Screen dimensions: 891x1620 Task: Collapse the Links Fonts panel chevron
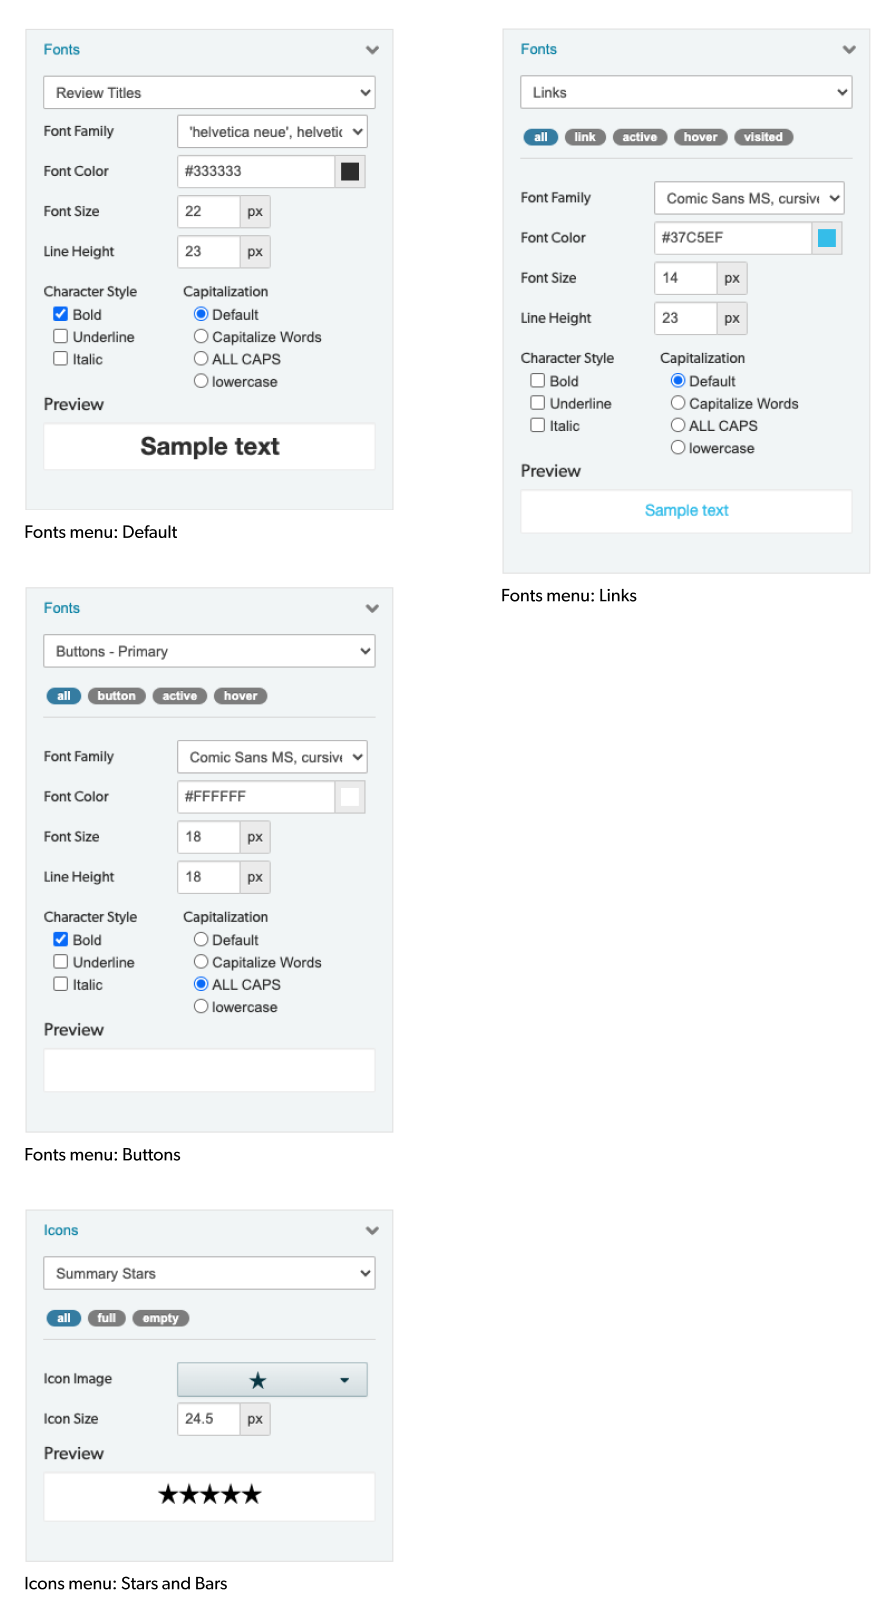[849, 50]
